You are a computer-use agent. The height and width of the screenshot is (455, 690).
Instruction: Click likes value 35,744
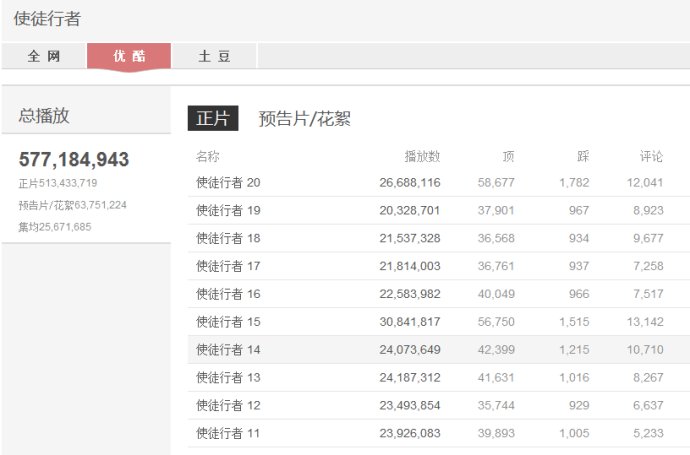click(x=496, y=405)
